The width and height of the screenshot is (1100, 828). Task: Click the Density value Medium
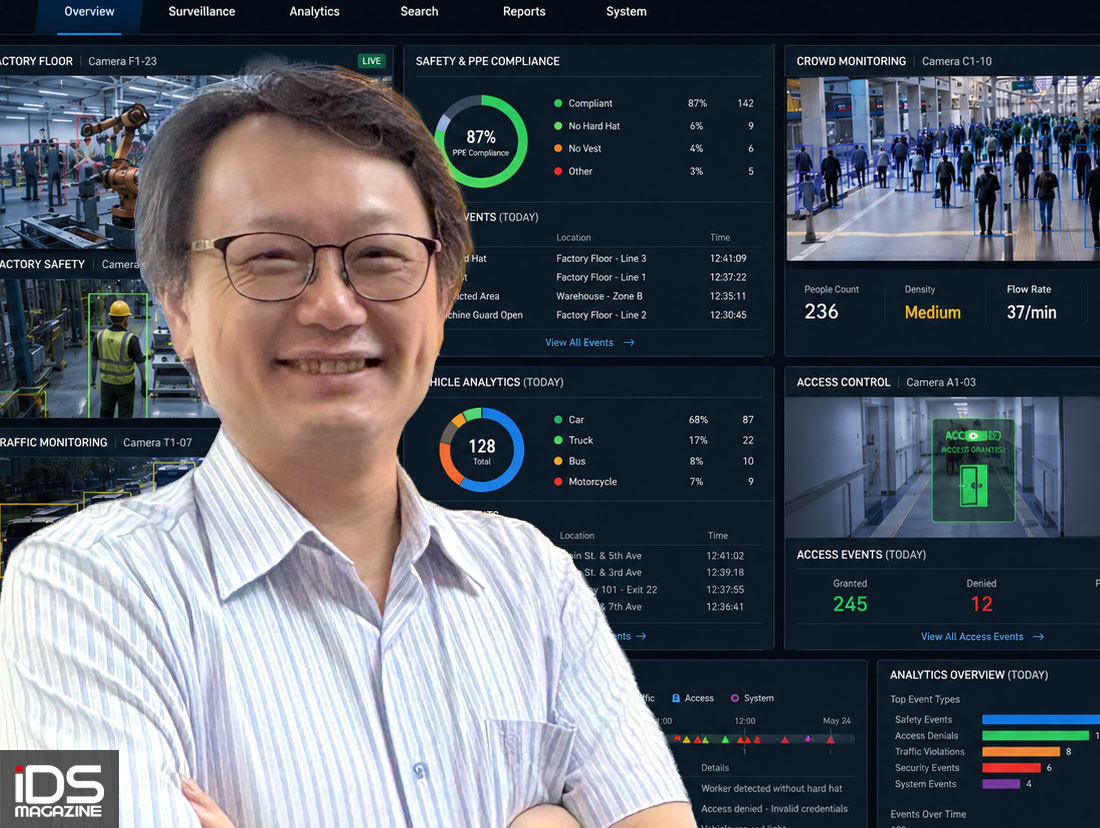pyautogui.click(x=932, y=312)
